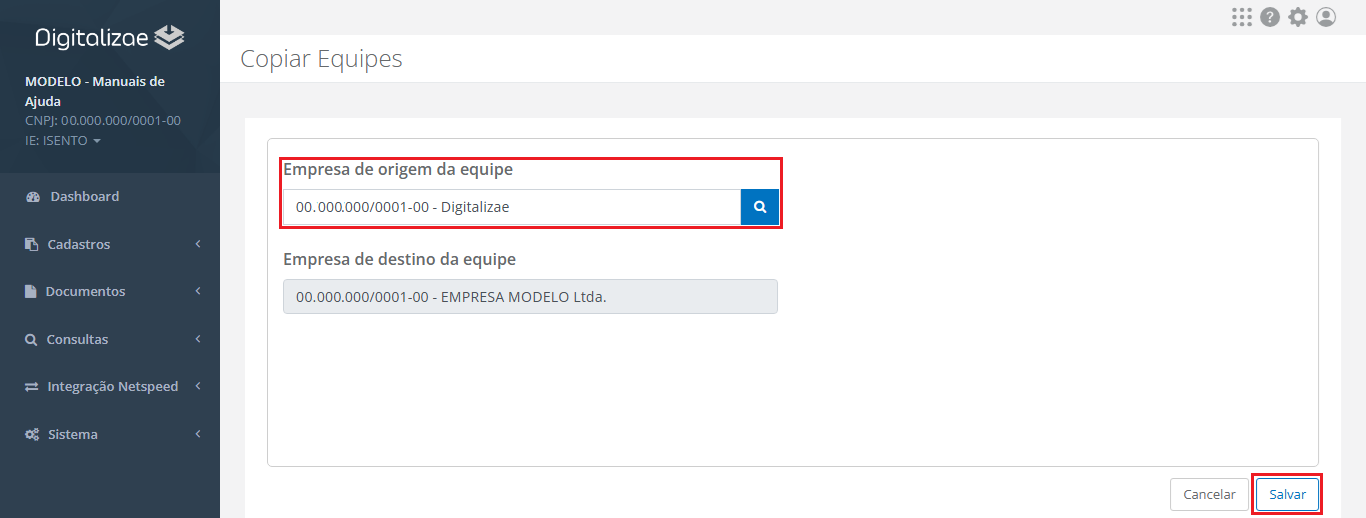Click the Digitalizae logo
Screen dimensions: 1366x518
pyautogui.click(x=110, y=38)
